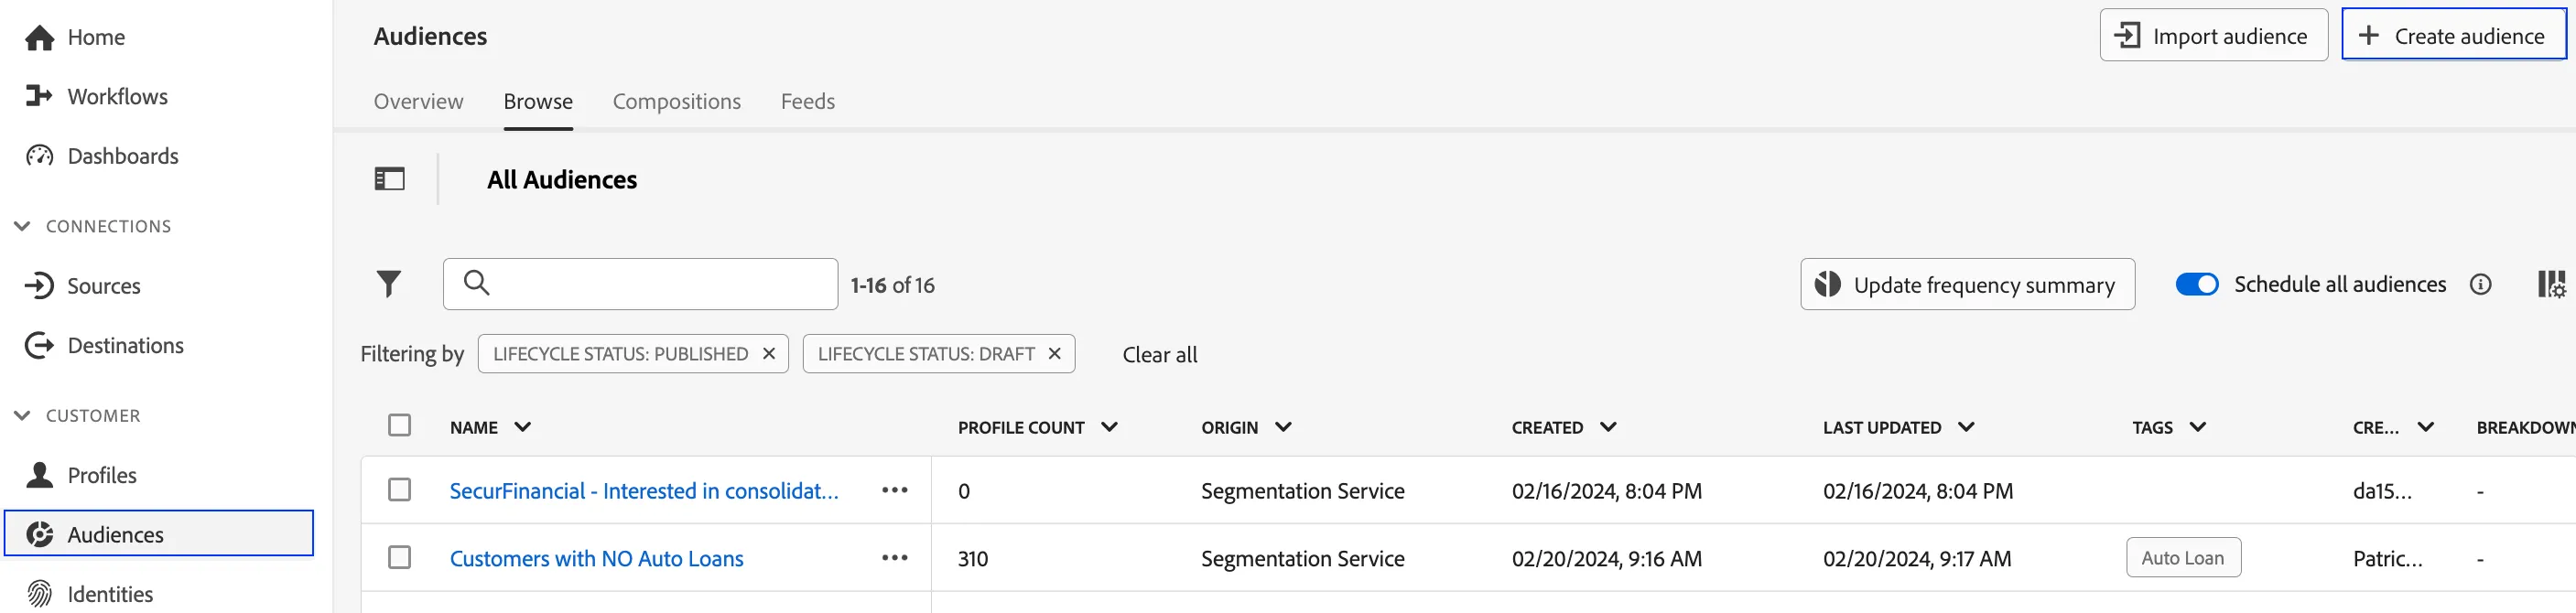2576x613 pixels.
Task: Toggle the folder side panel icon
Action: (x=390, y=179)
